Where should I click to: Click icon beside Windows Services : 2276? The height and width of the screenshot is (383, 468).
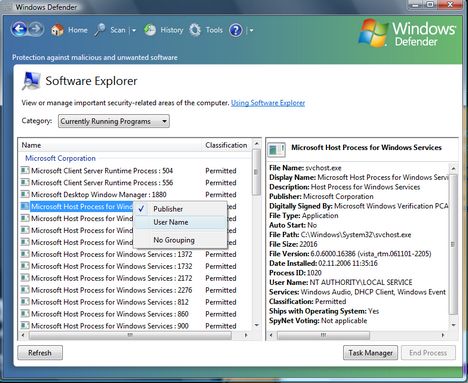[25, 290]
